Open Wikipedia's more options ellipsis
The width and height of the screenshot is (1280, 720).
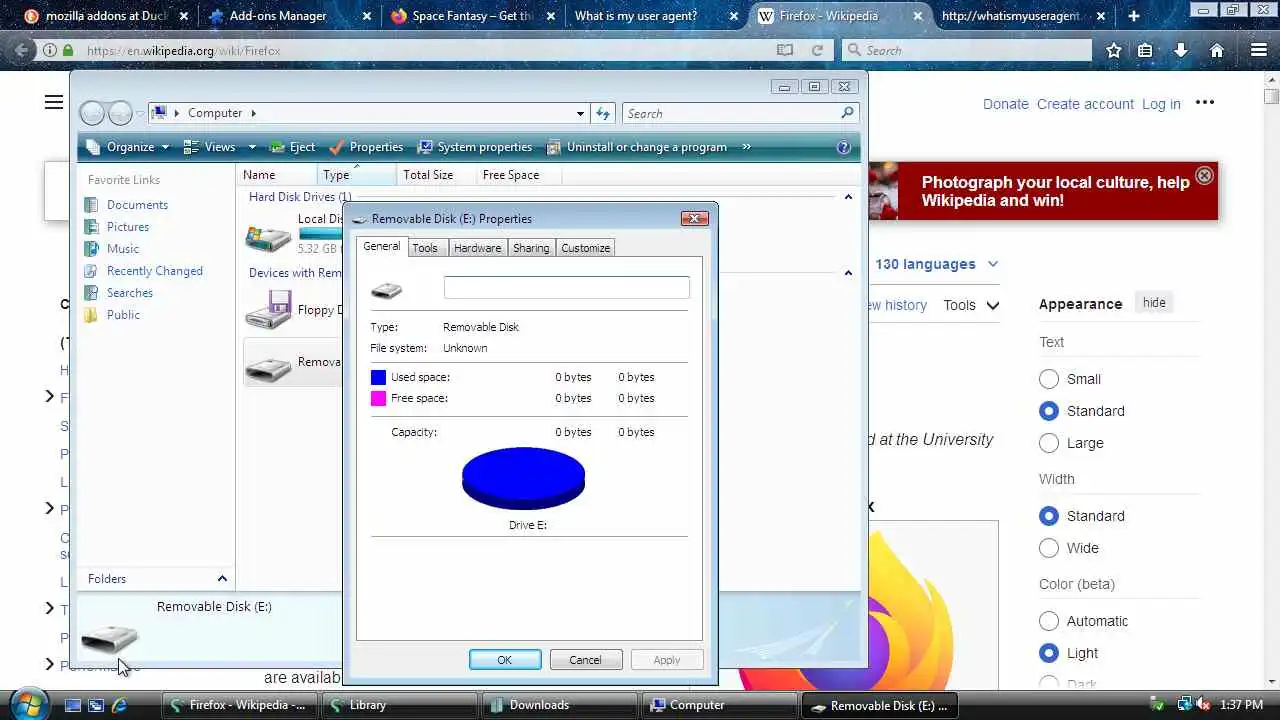[x=1204, y=102]
